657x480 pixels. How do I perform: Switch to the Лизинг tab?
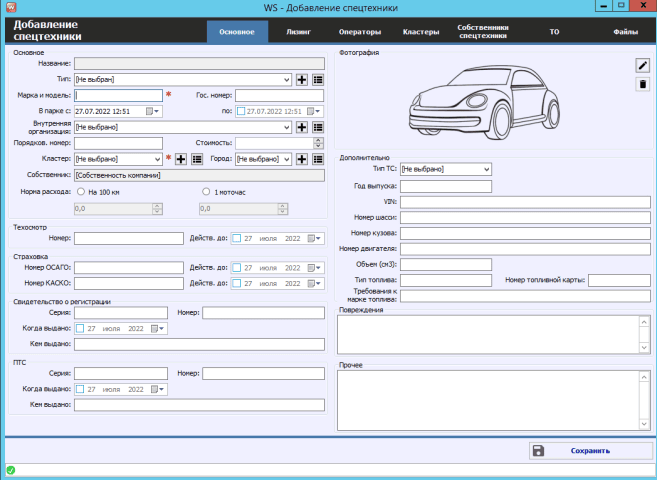[x=298, y=32]
